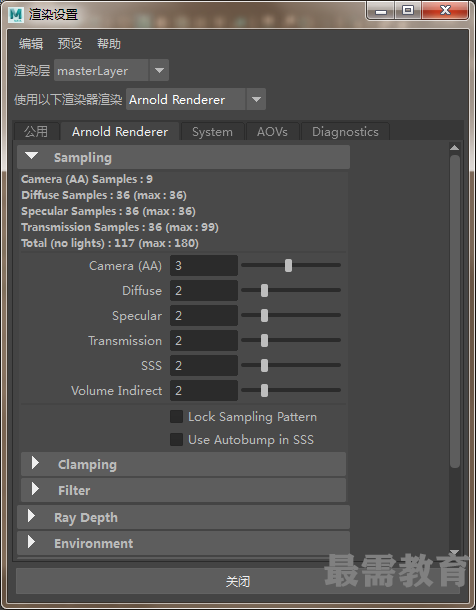This screenshot has height=610, width=476.
Task: Click the Total (no lights) : 117 text
Action: click(x=78, y=243)
